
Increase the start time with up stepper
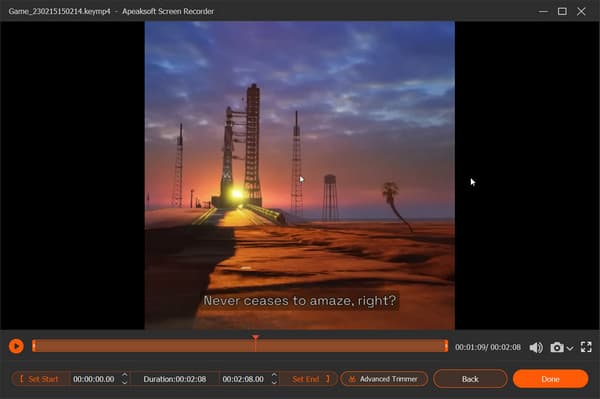(124, 375)
